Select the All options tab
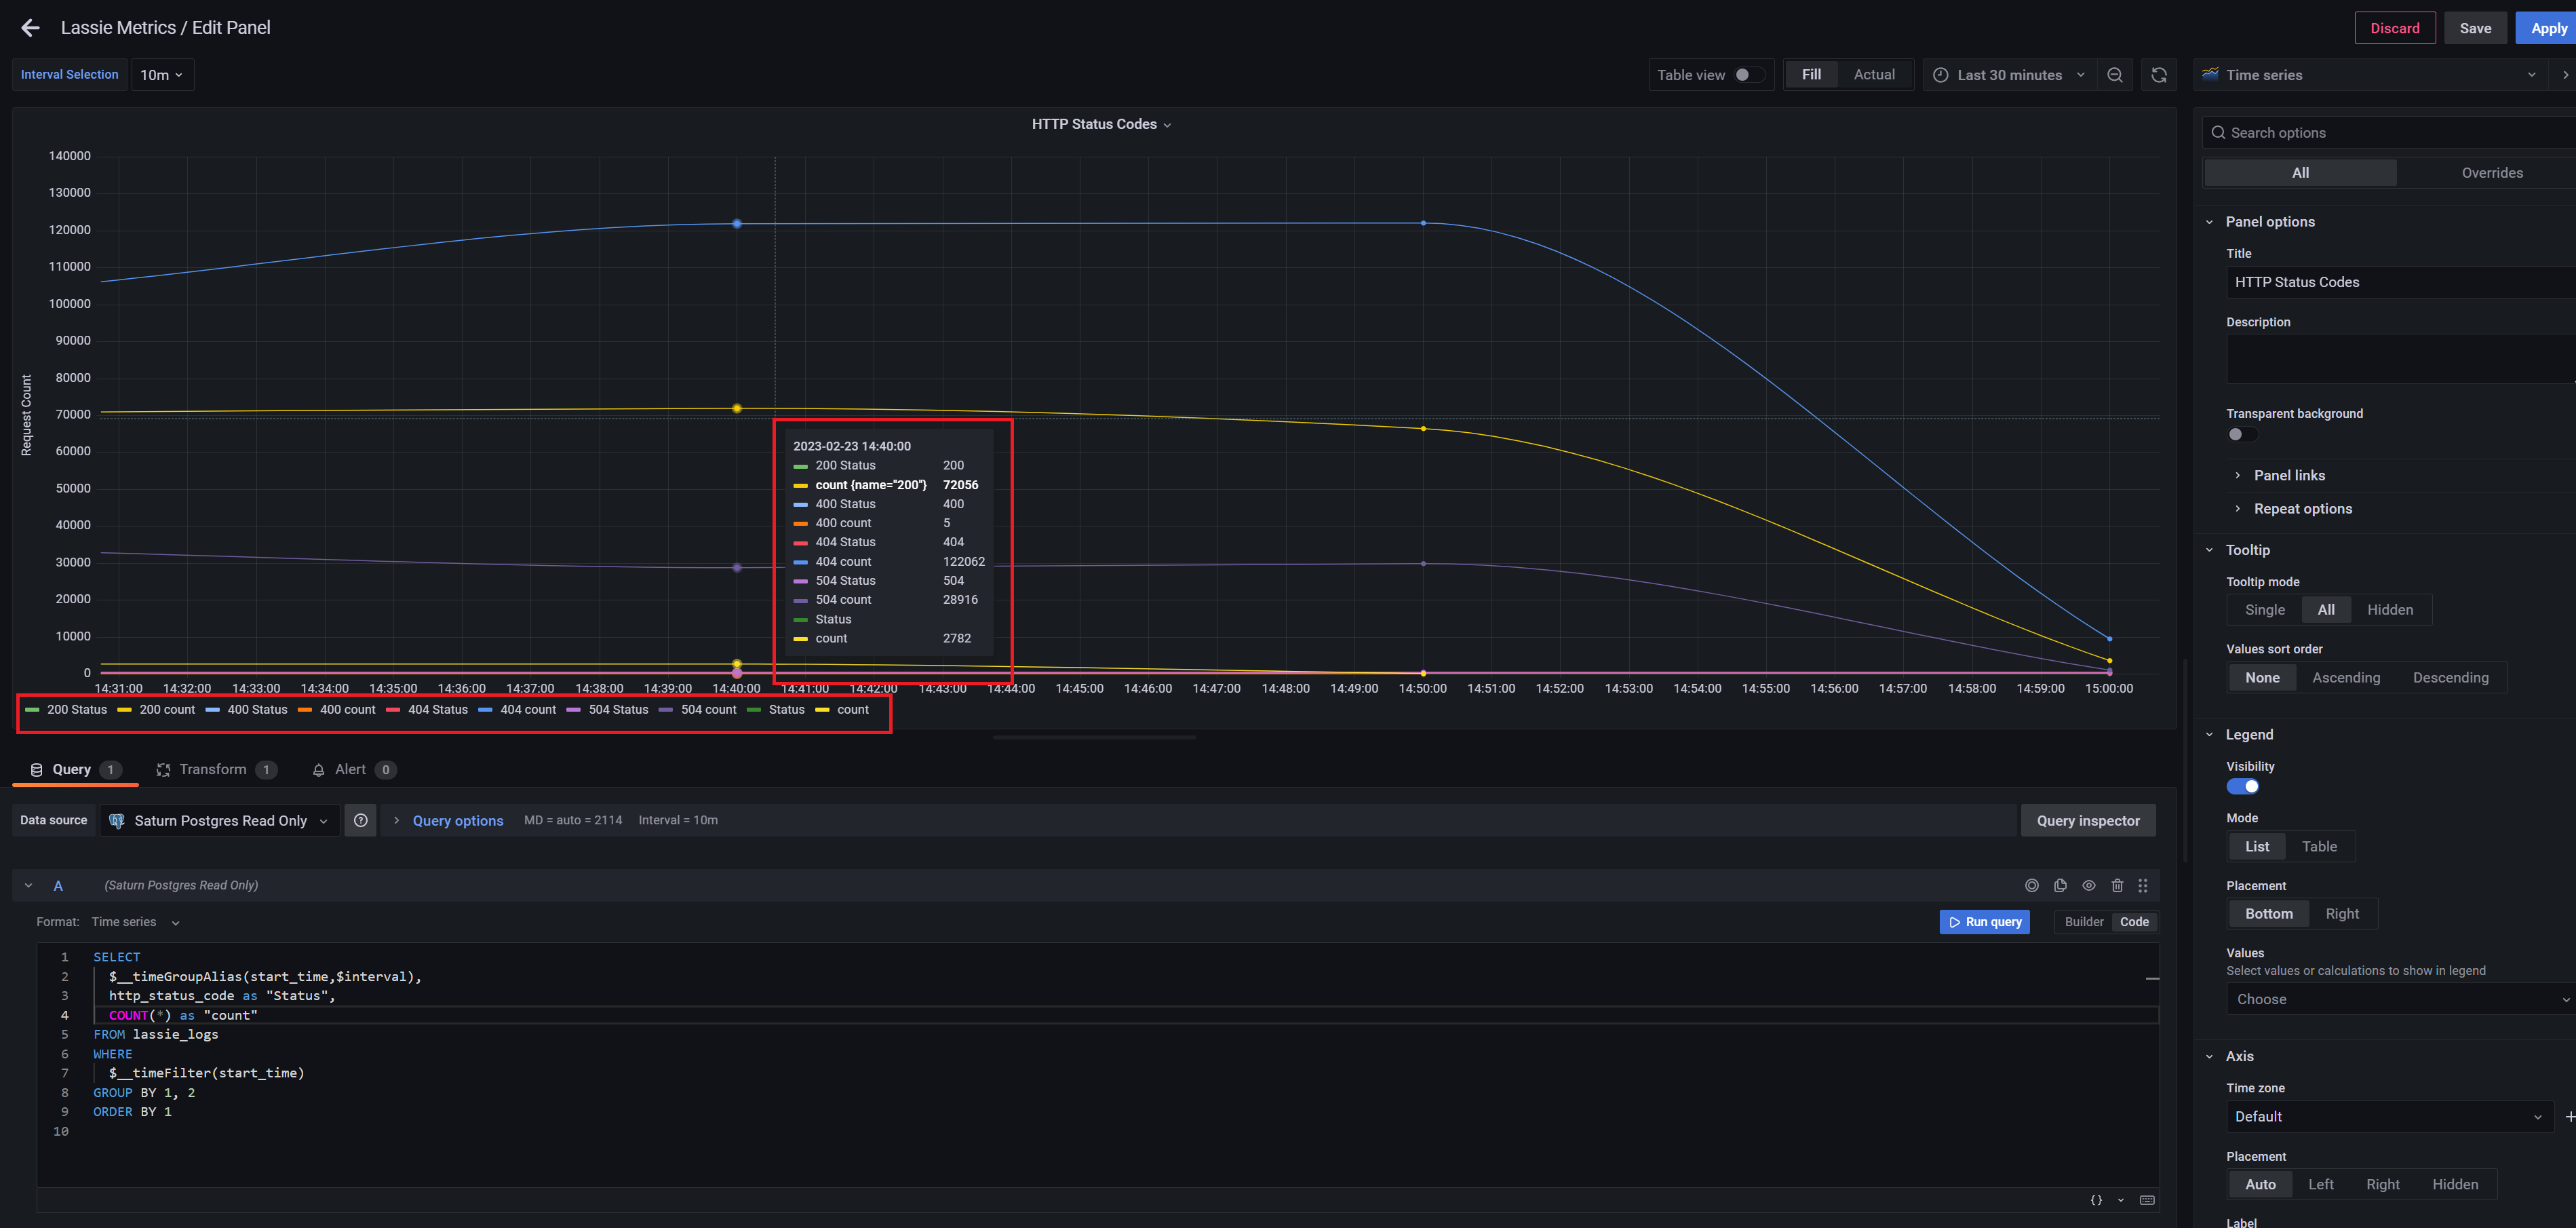The image size is (2576, 1228). (2300, 173)
